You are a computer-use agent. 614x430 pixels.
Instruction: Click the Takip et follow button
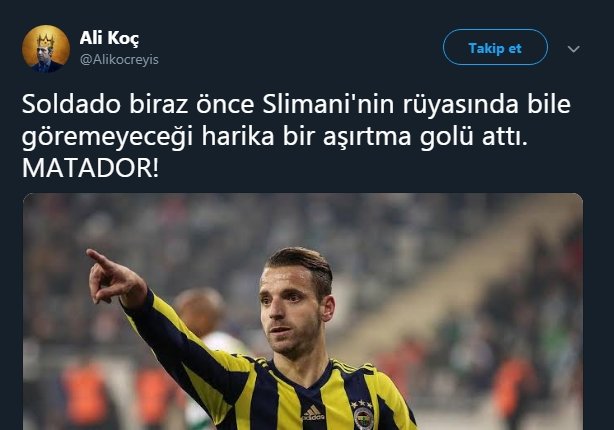tap(495, 47)
